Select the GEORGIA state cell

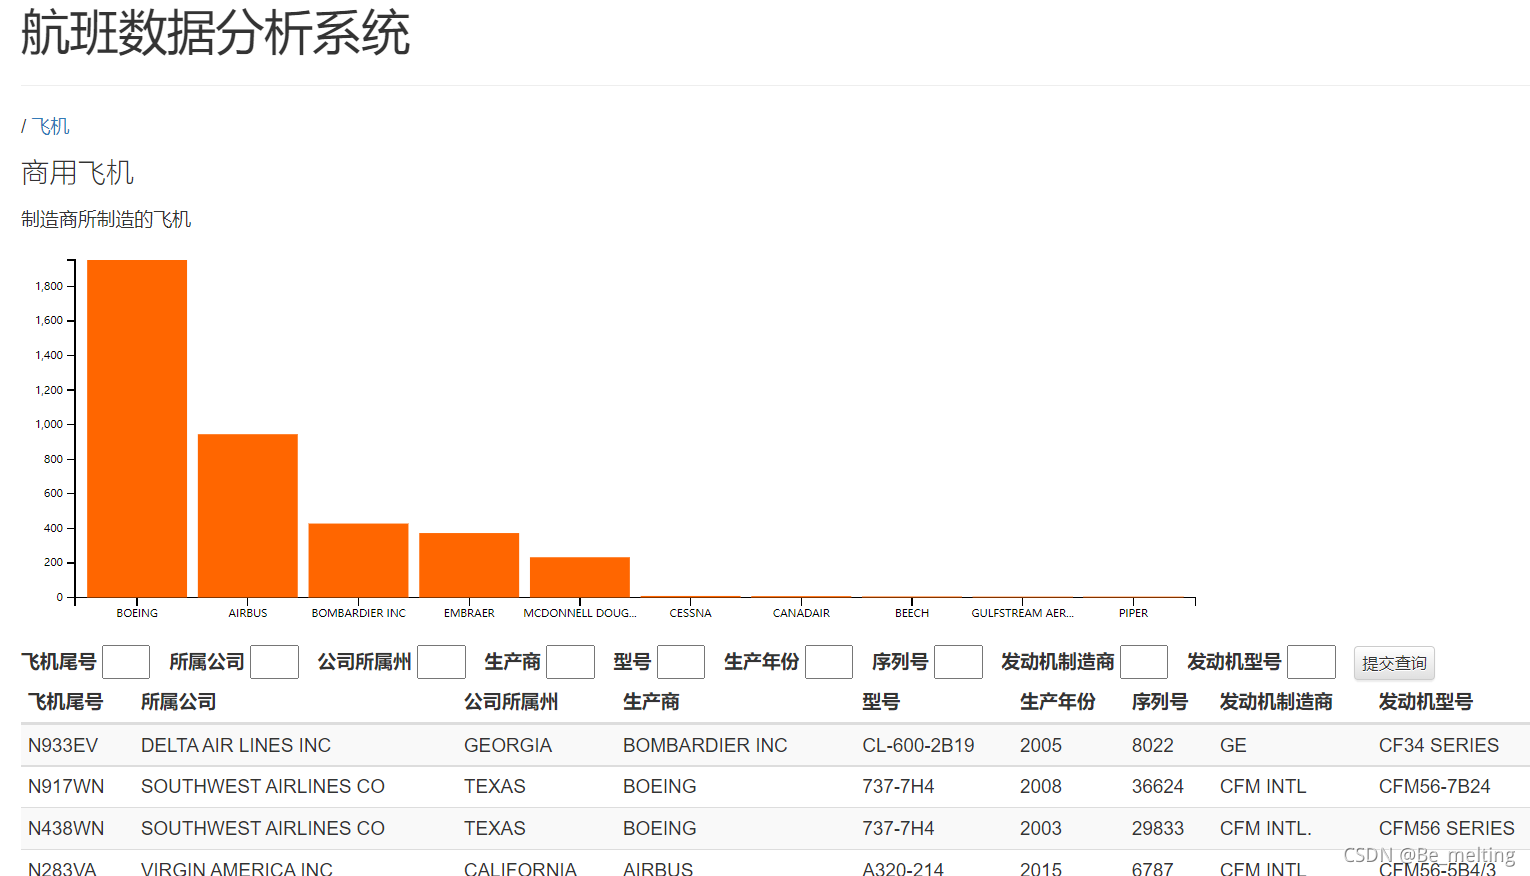click(x=508, y=745)
